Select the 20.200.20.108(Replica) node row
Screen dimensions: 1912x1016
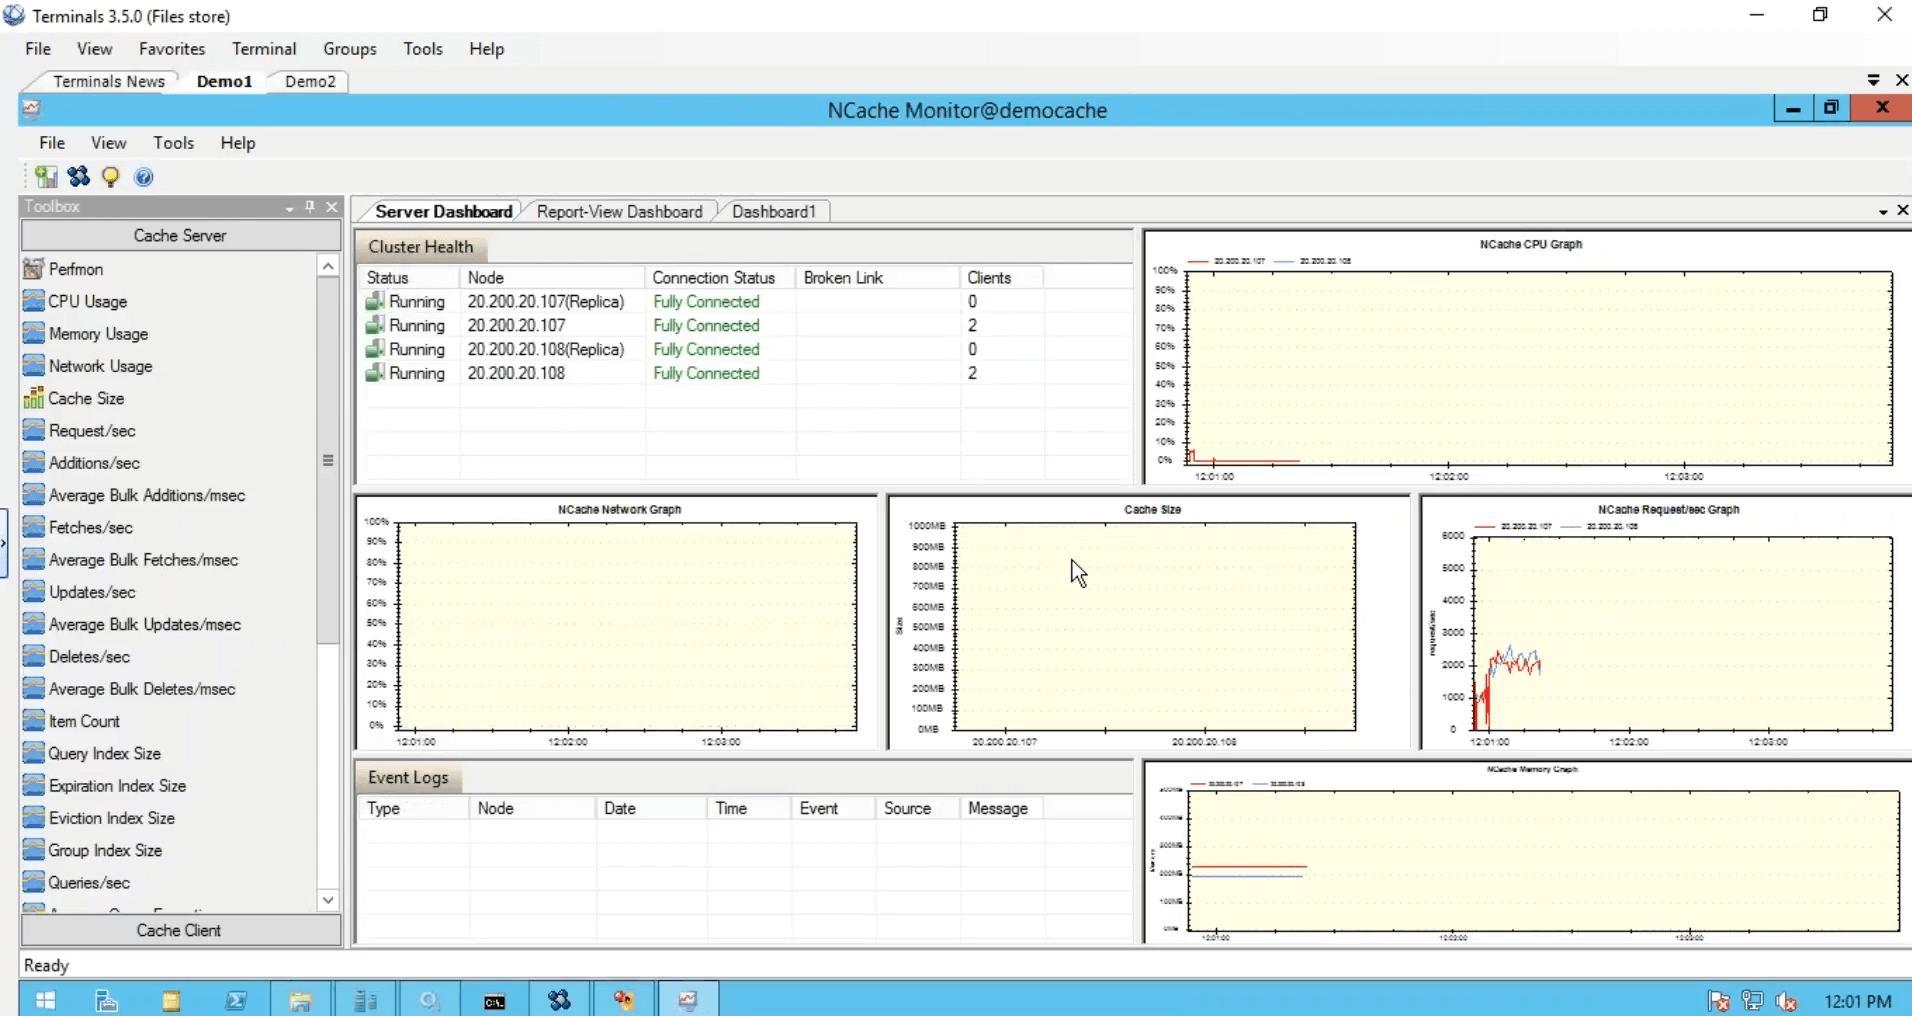[748, 349]
